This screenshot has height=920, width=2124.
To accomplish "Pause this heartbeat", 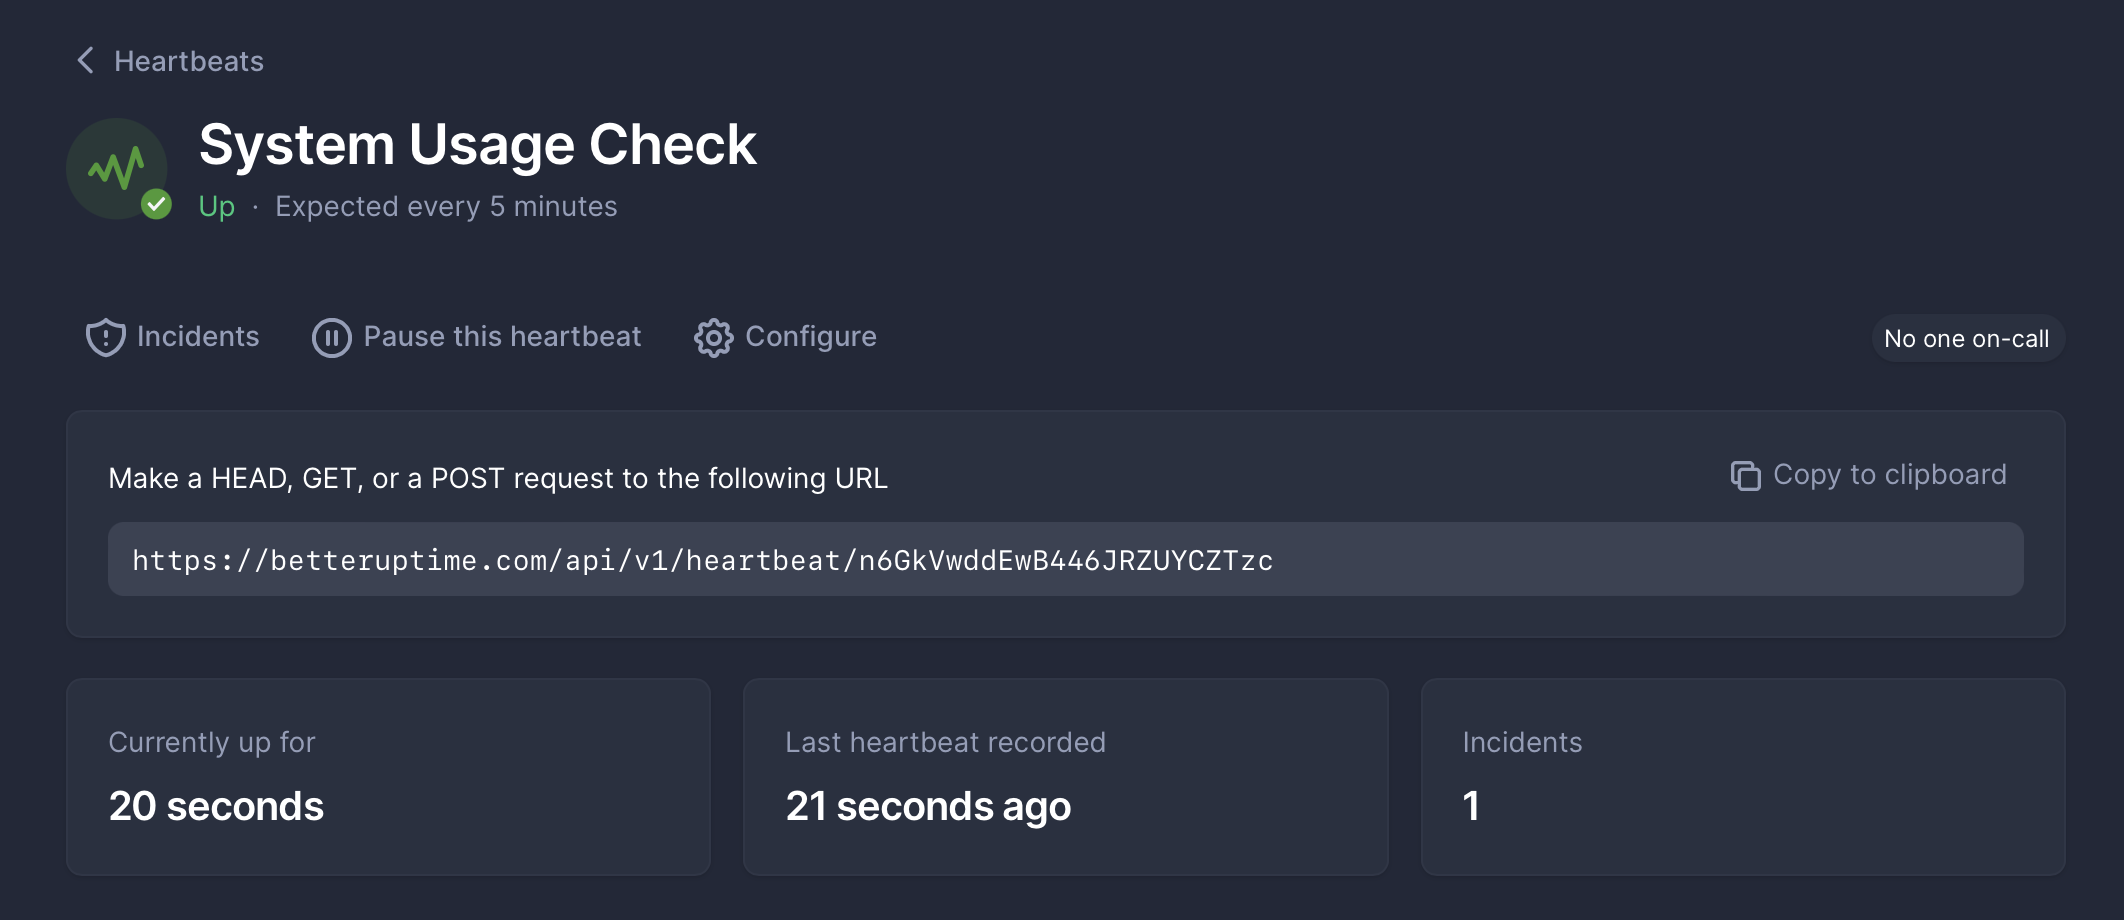I will pos(477,337).
